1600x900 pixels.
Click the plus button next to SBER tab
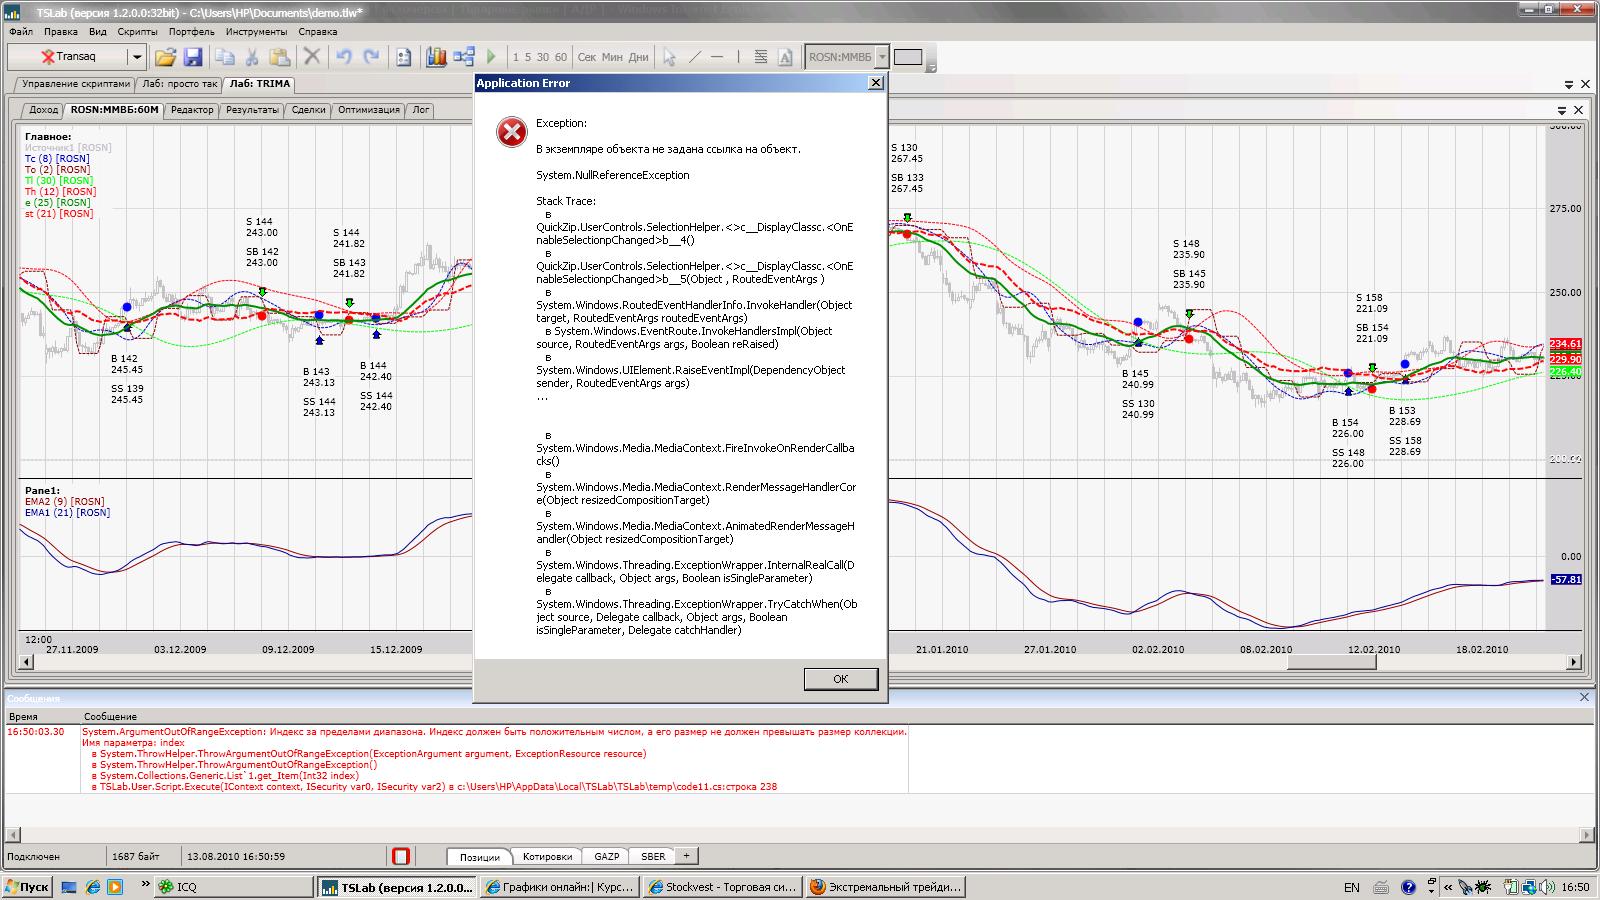tap(686, 856)
